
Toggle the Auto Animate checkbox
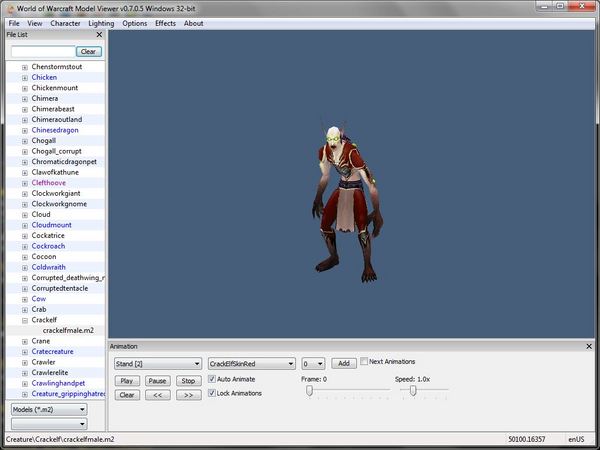(212, 380)
